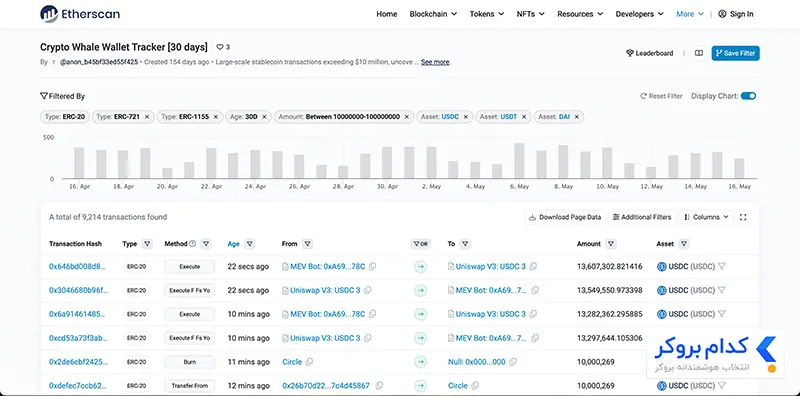Open the Leaderboard
The height and width of the screenshot is (396, 800).
(649, 53)
